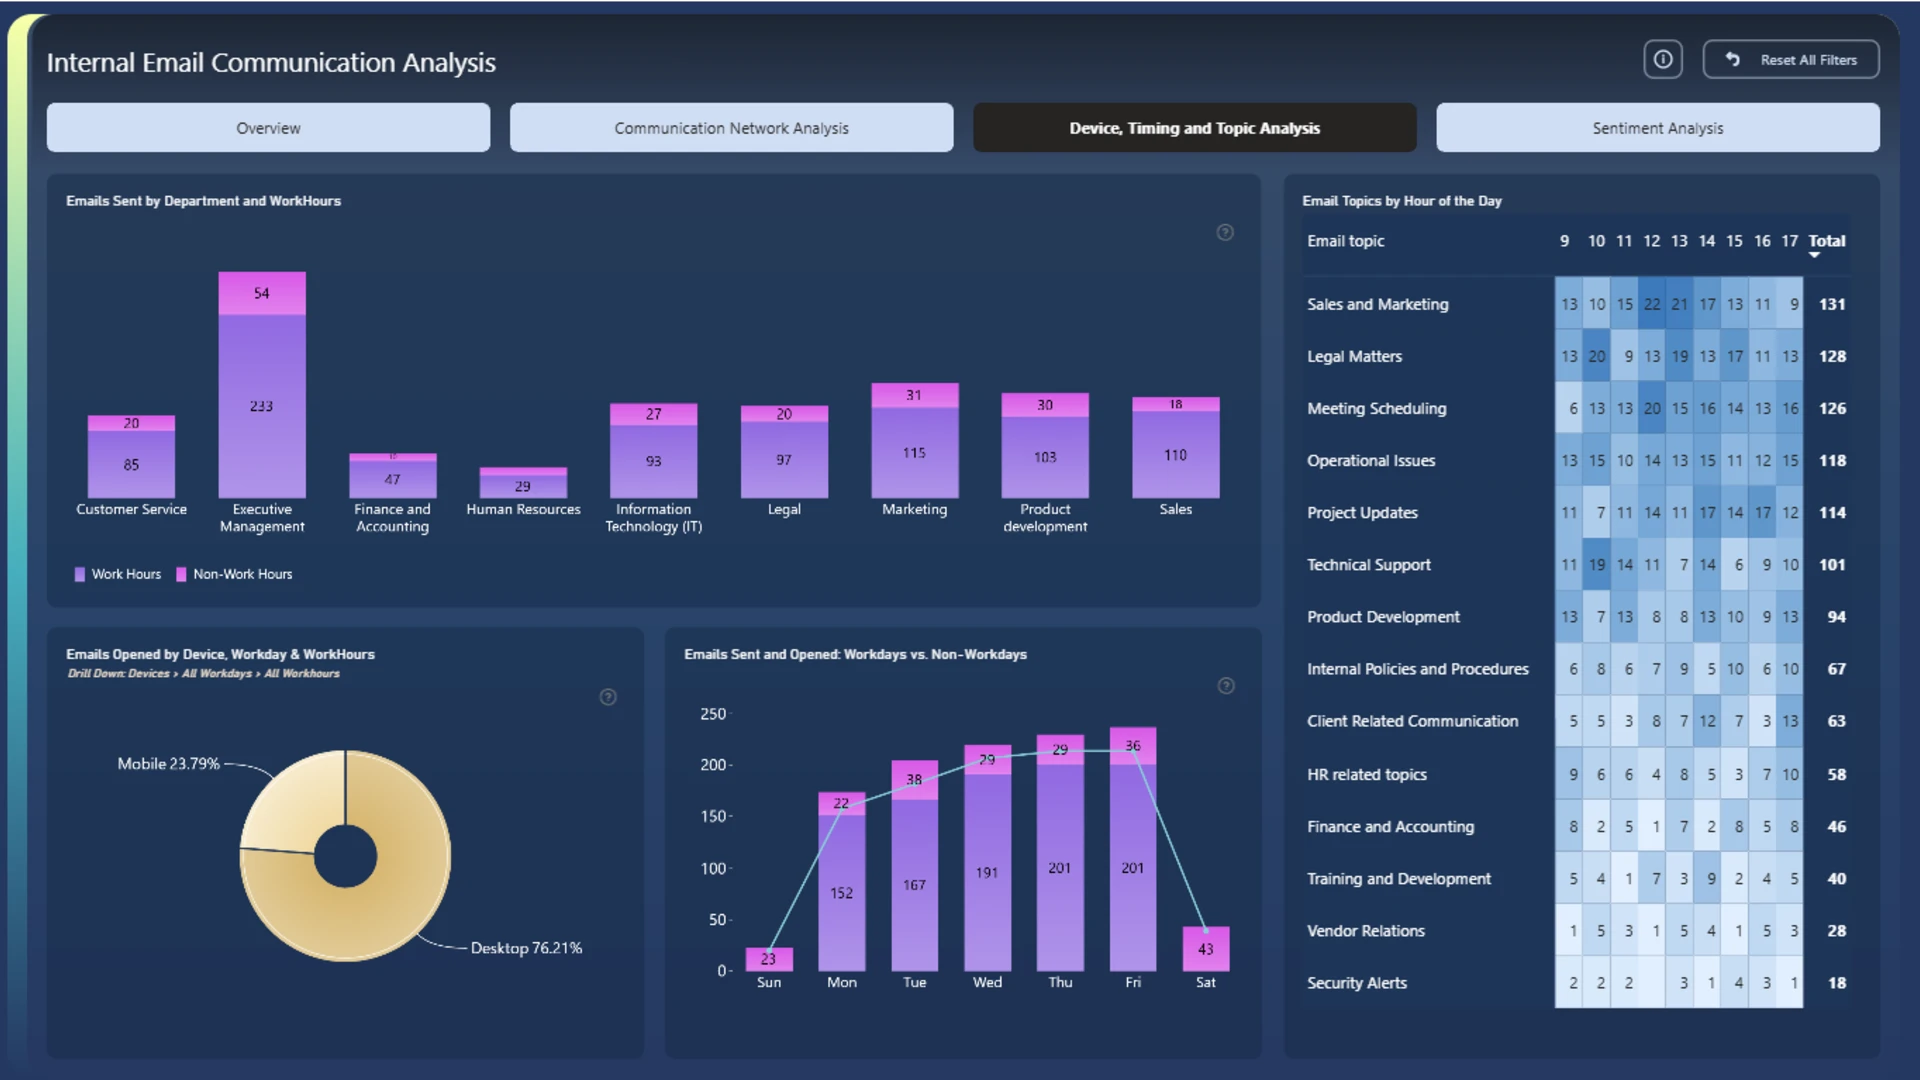Click the Drill Down Devices breadcrumb text
The height and width of the screenshot is (1080, 1920).
pyautogui.click(x=203, y=674)
